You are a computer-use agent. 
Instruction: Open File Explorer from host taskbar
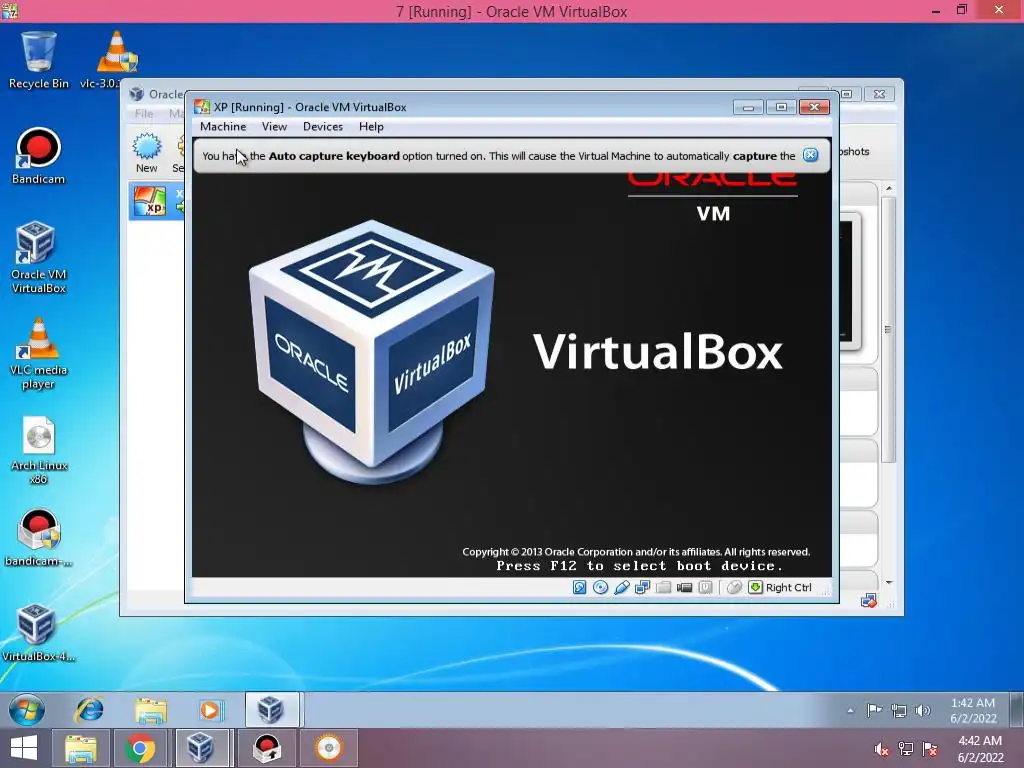click(80, 748)
